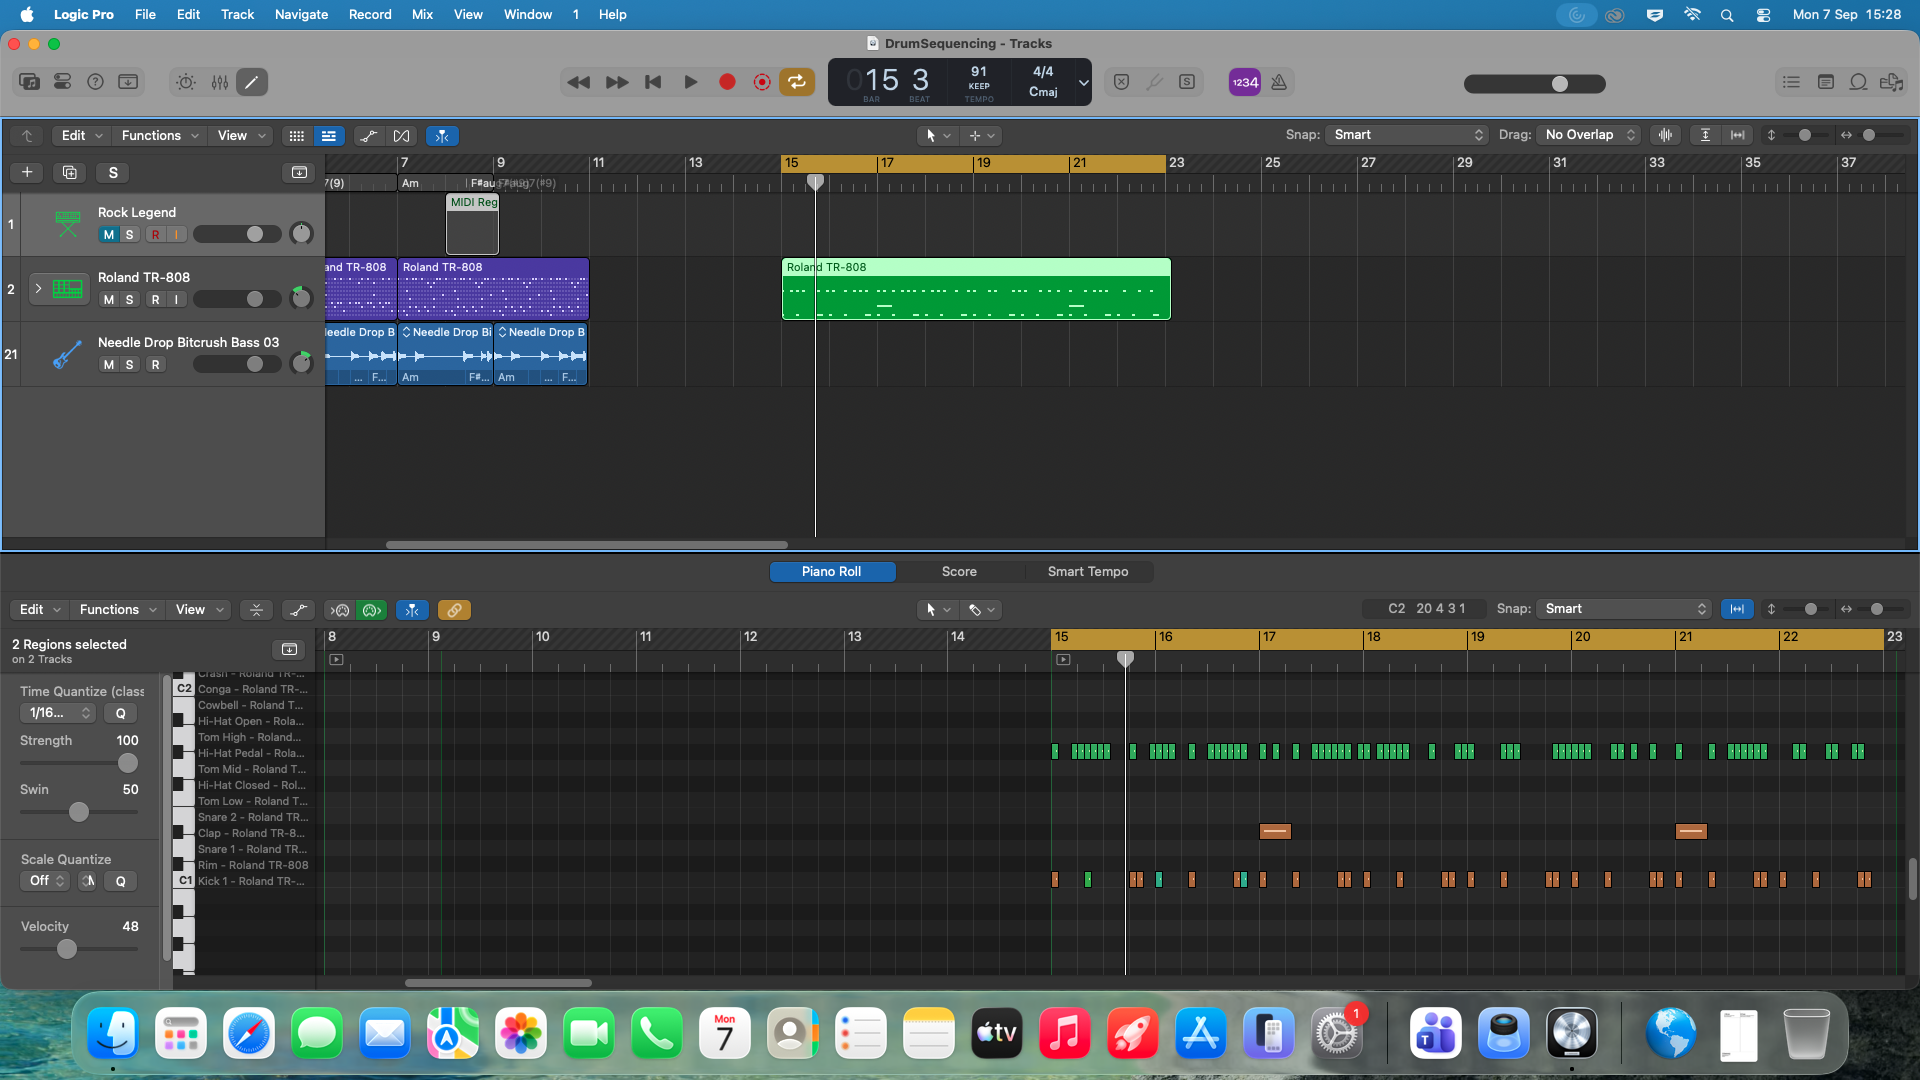This screenshot has height=1080, width=1920.
Task: Toggle Cycle mode button
Action: (797, 82)
